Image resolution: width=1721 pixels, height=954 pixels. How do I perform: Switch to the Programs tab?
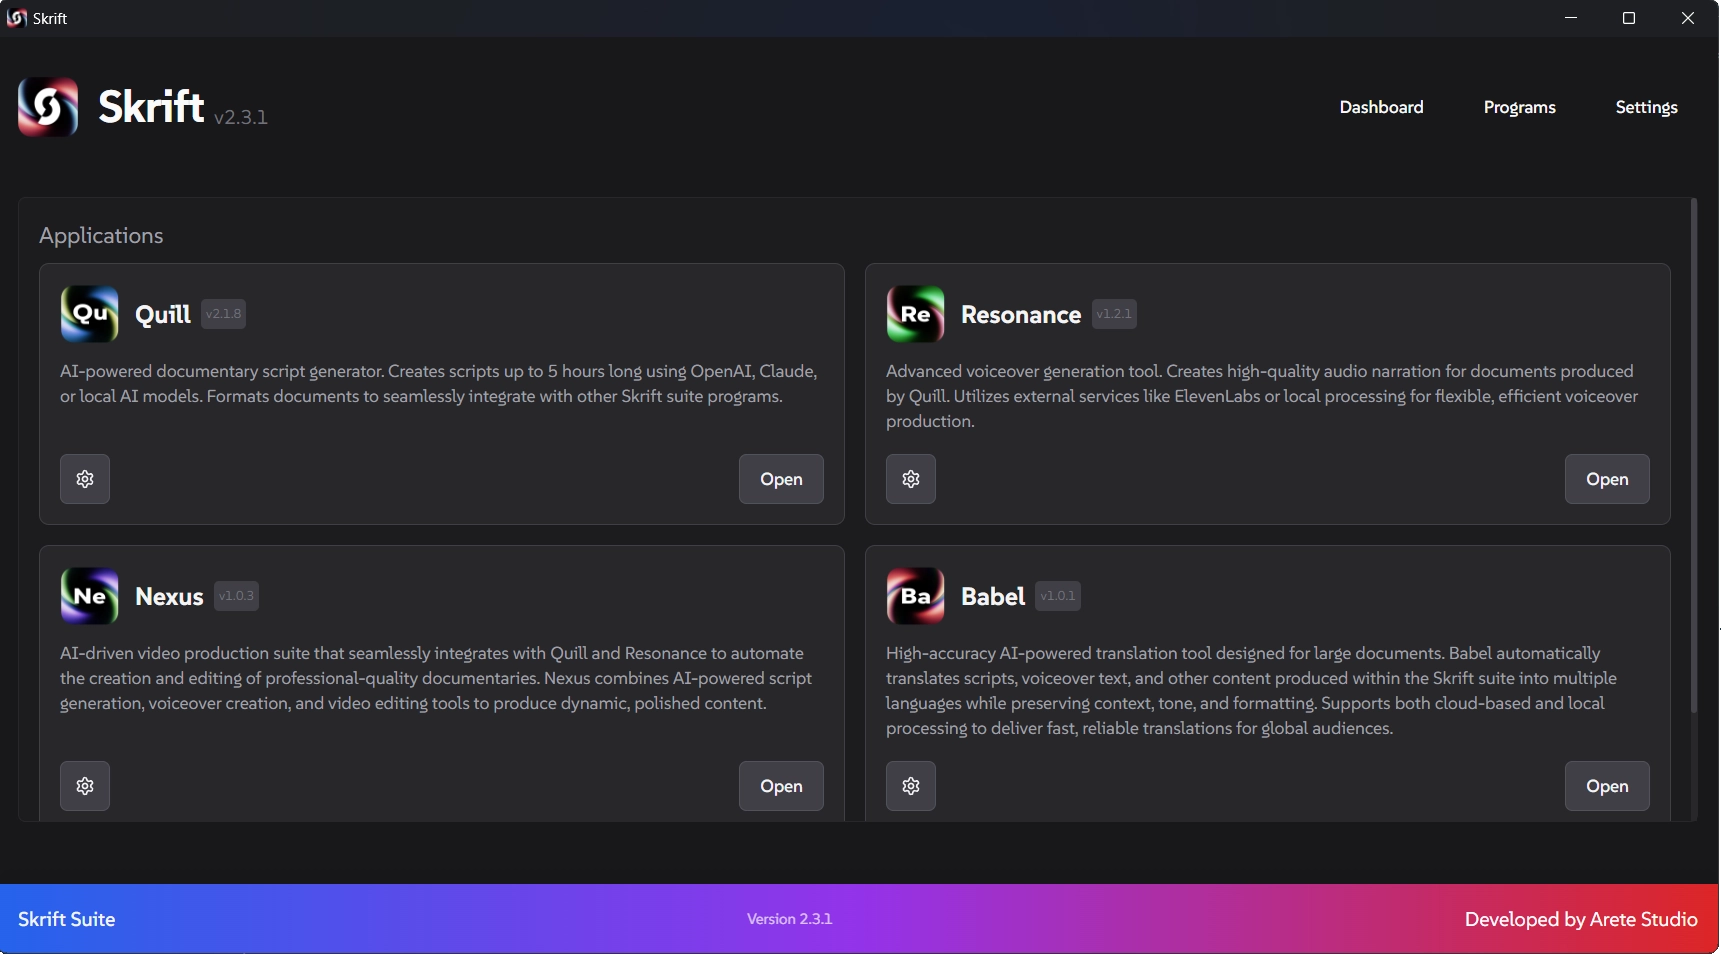coord(1519,107)
